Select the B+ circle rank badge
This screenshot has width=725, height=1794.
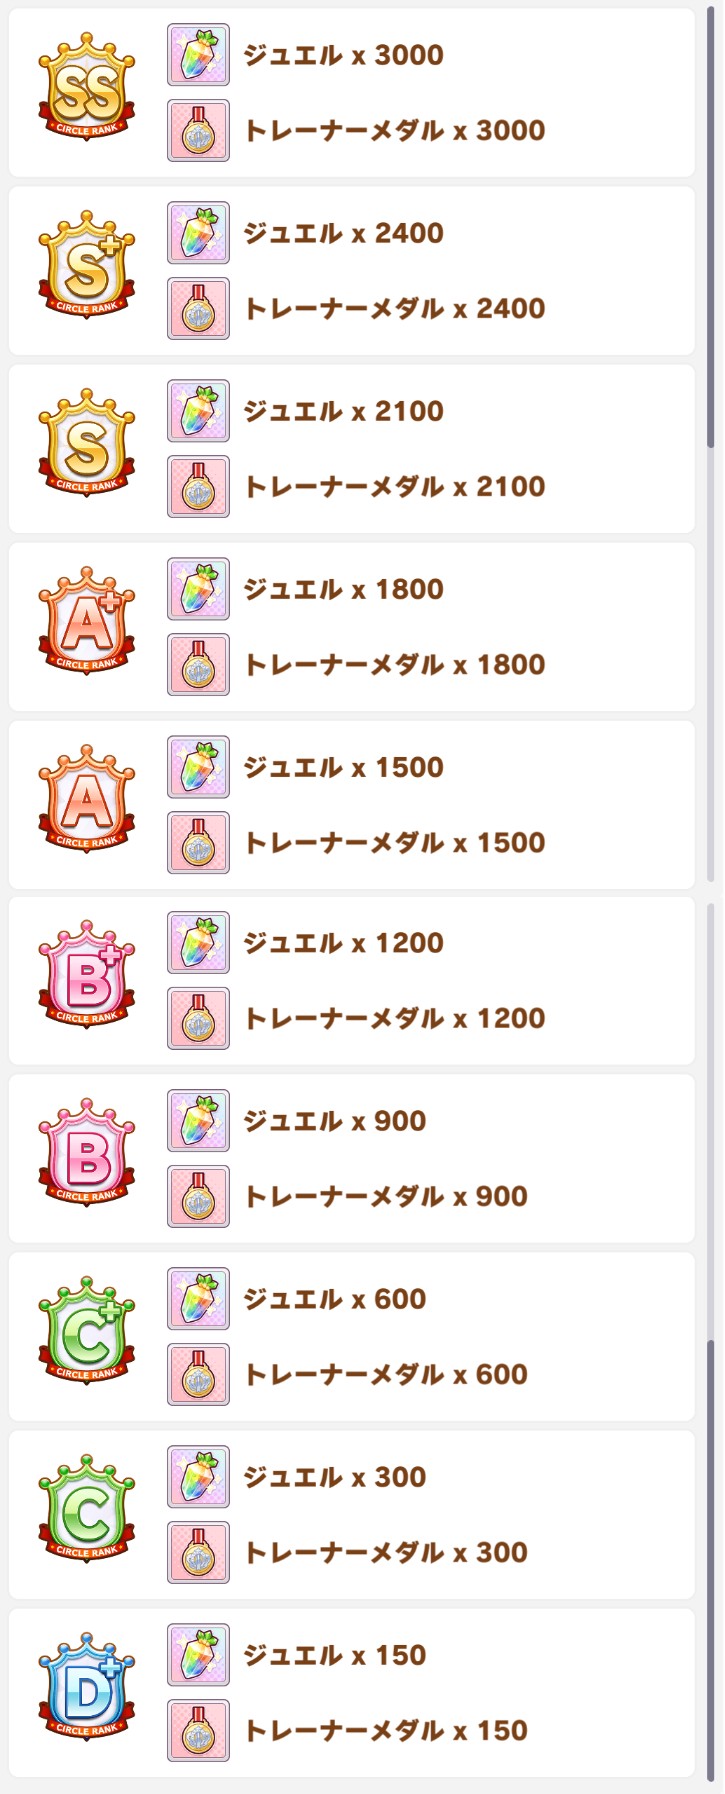[x=87, y=975]
